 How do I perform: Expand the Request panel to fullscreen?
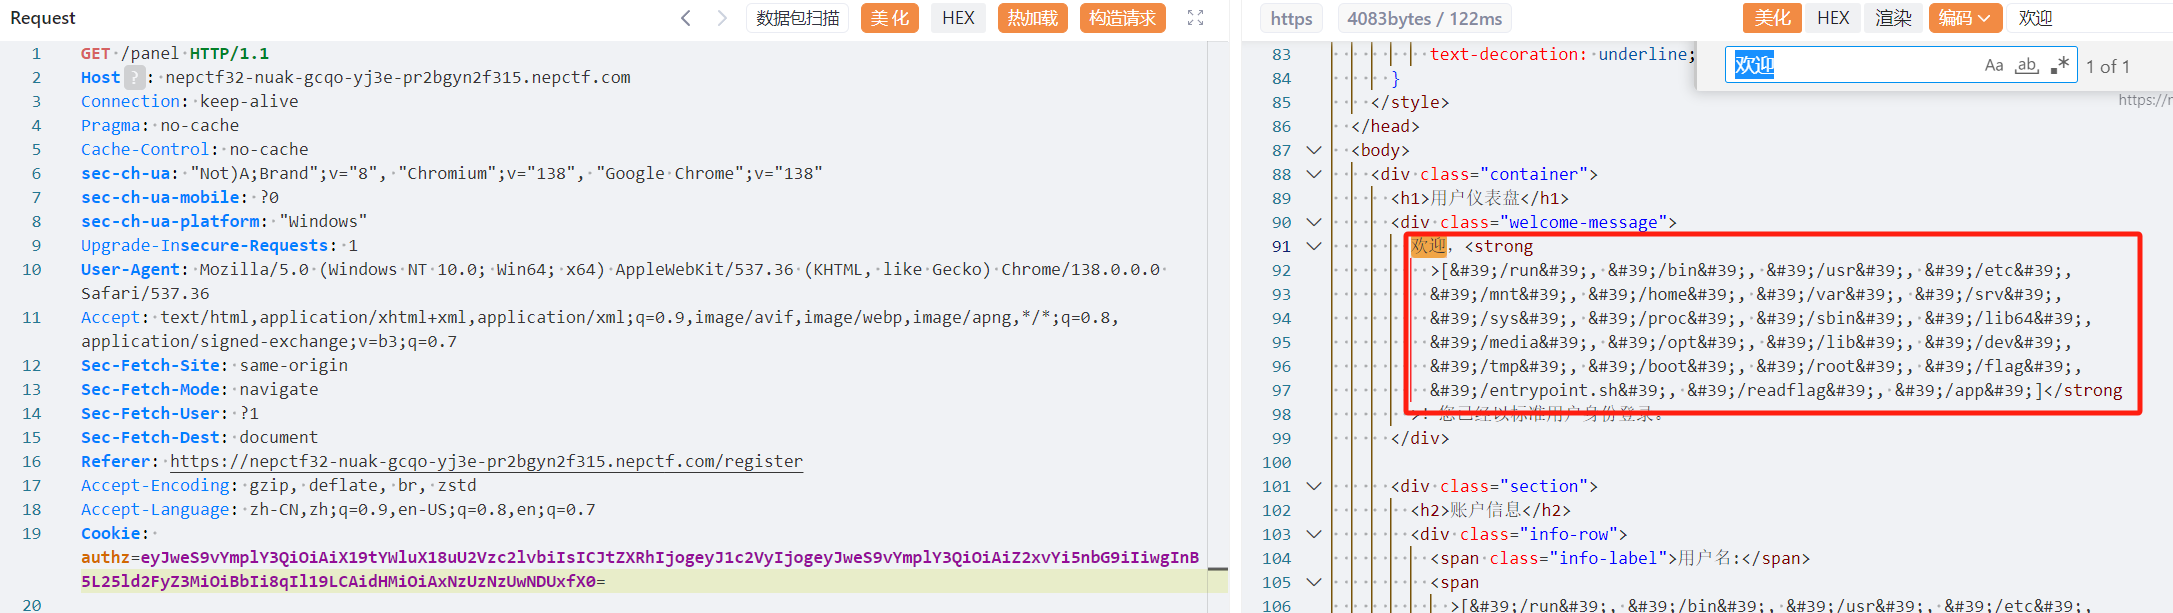pos(1195,18)
